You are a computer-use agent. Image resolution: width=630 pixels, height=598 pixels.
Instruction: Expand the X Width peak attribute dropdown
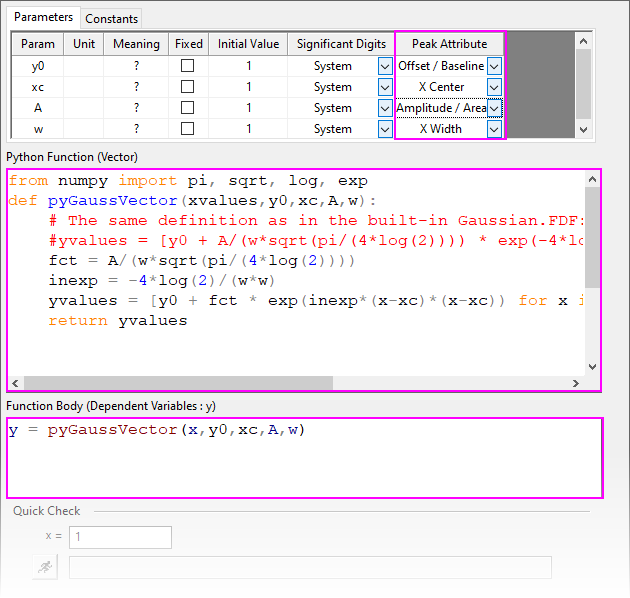click(x=493, y=129)
